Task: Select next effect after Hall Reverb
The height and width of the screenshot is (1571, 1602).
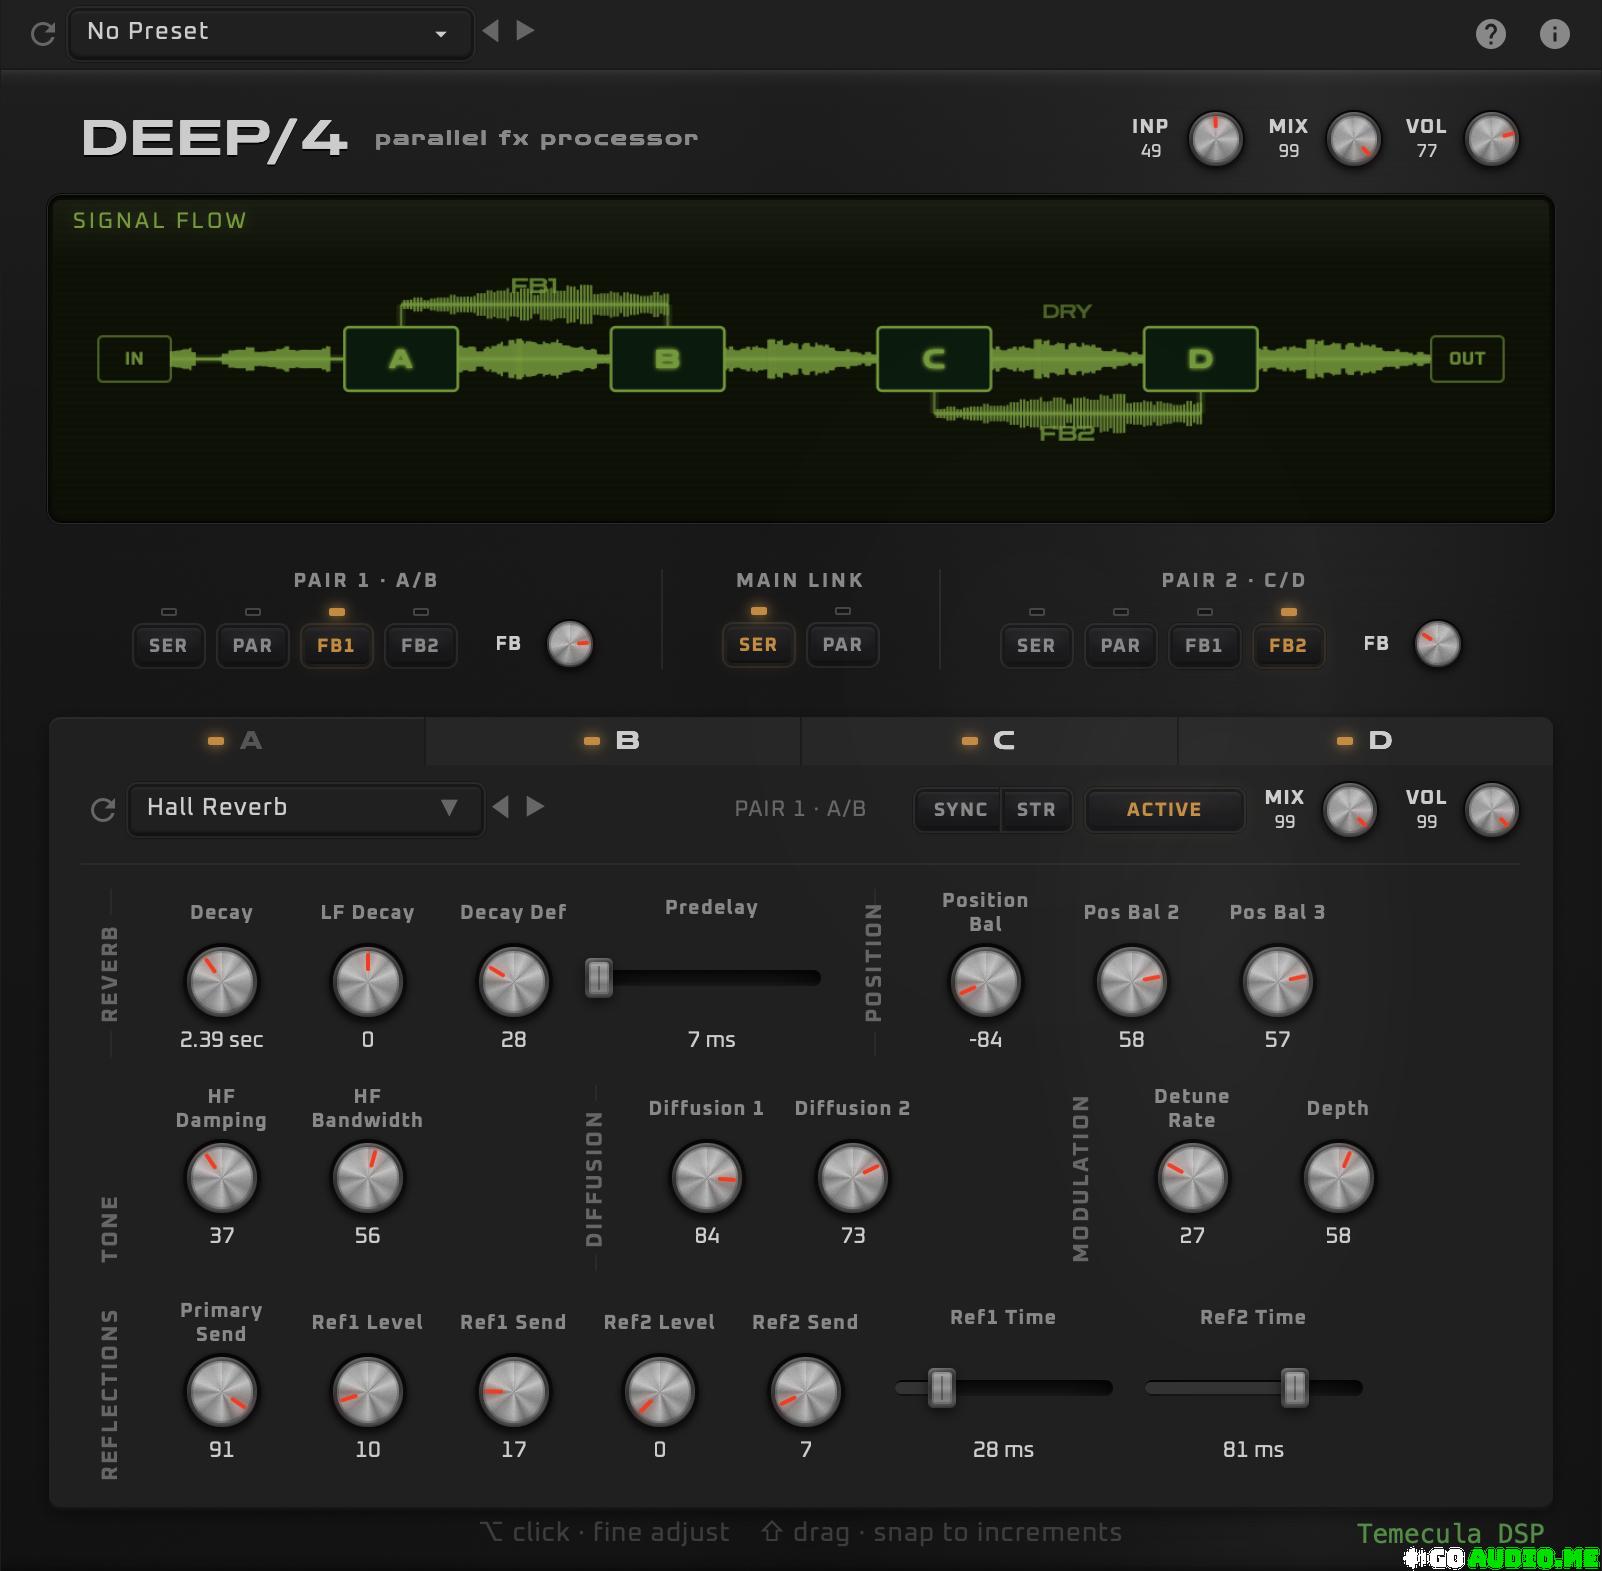Action: [x=536, y=806]
